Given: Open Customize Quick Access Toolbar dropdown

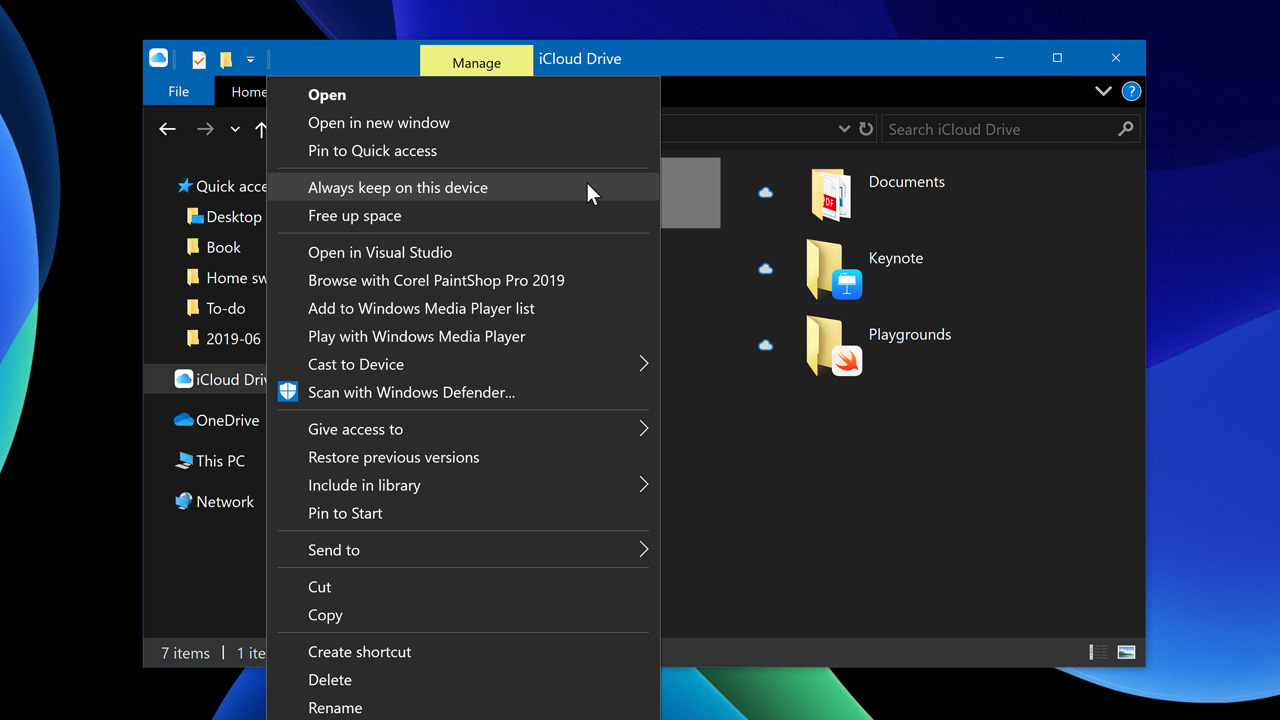Looking at the screenshot, I should pyautogui.click(x=250, y=60).
